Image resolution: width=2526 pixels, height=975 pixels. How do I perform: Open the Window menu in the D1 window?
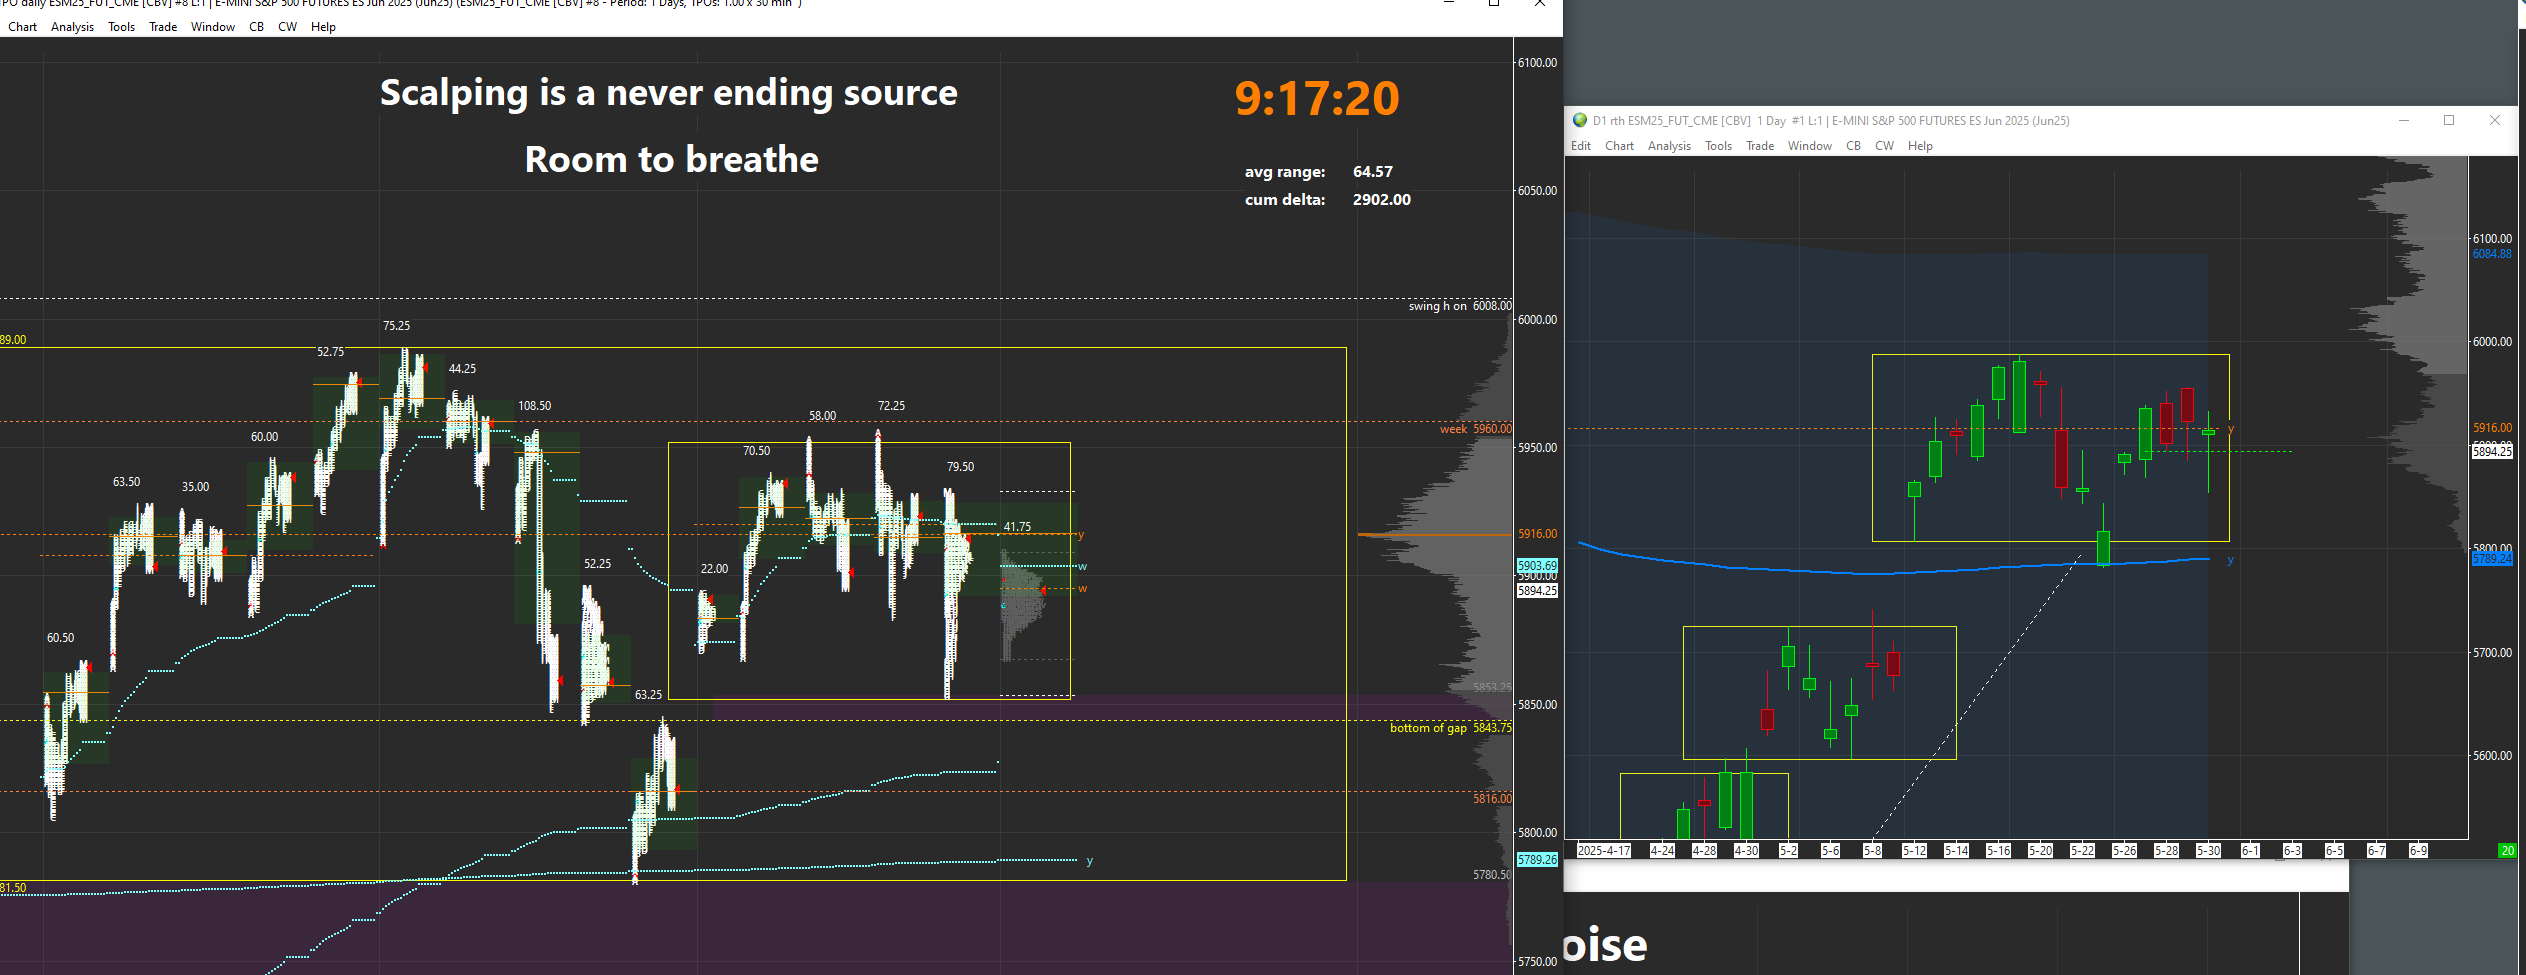coord(1810,146)
